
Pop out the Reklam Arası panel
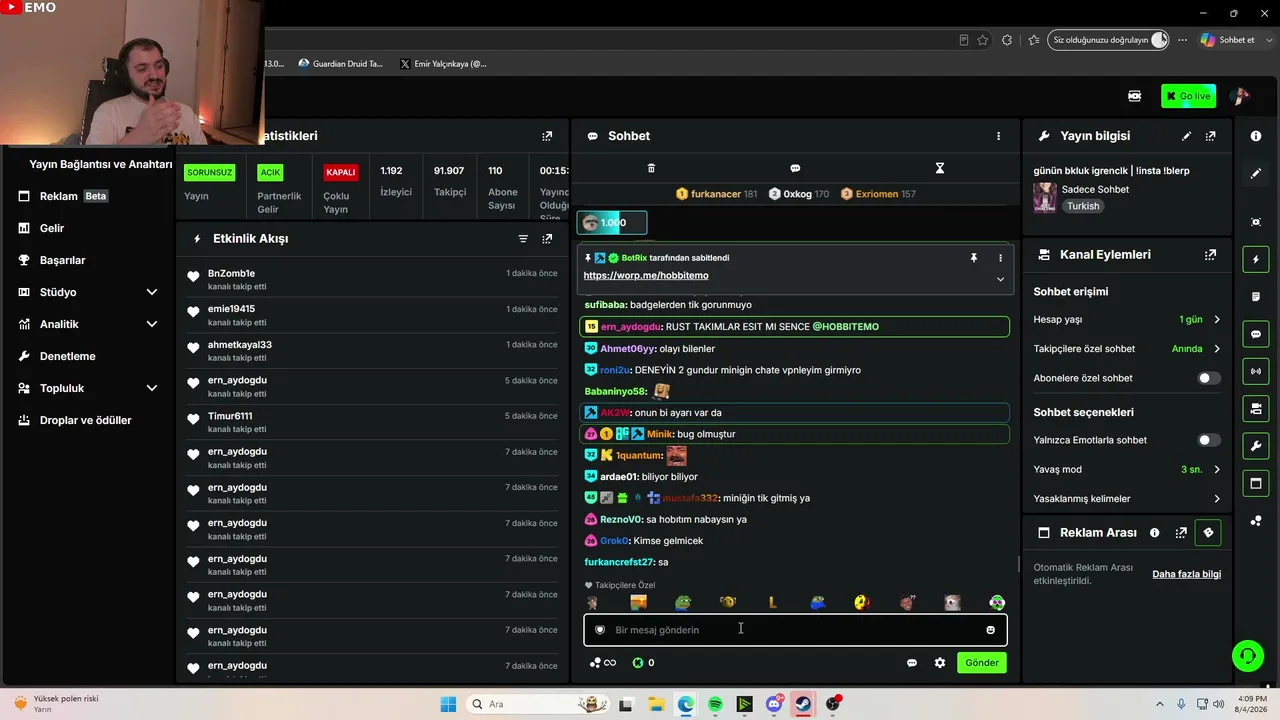coord(1181,533)
